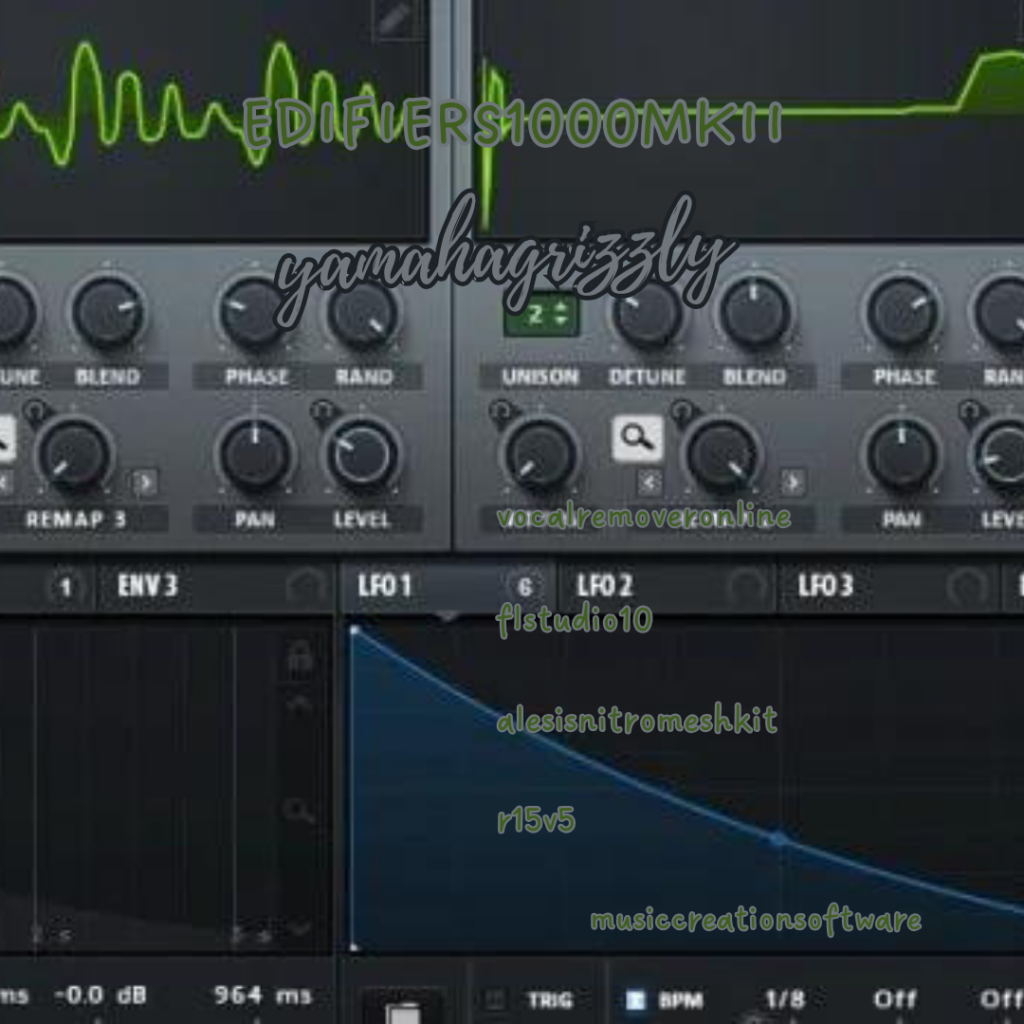Click the left oscillator RAND knob
This screenshot has width=1024, height=1024.
point(362,312)
